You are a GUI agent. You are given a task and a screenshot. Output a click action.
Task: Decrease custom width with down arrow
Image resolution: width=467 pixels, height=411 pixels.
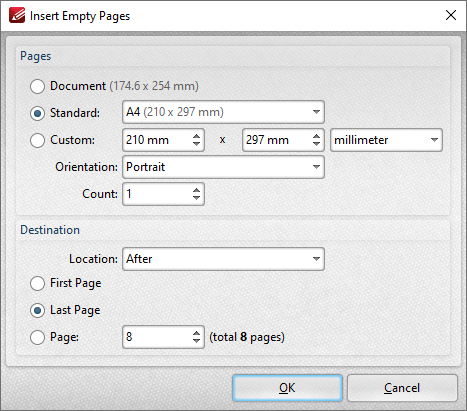pyautogui.click(x=197, y=144)
